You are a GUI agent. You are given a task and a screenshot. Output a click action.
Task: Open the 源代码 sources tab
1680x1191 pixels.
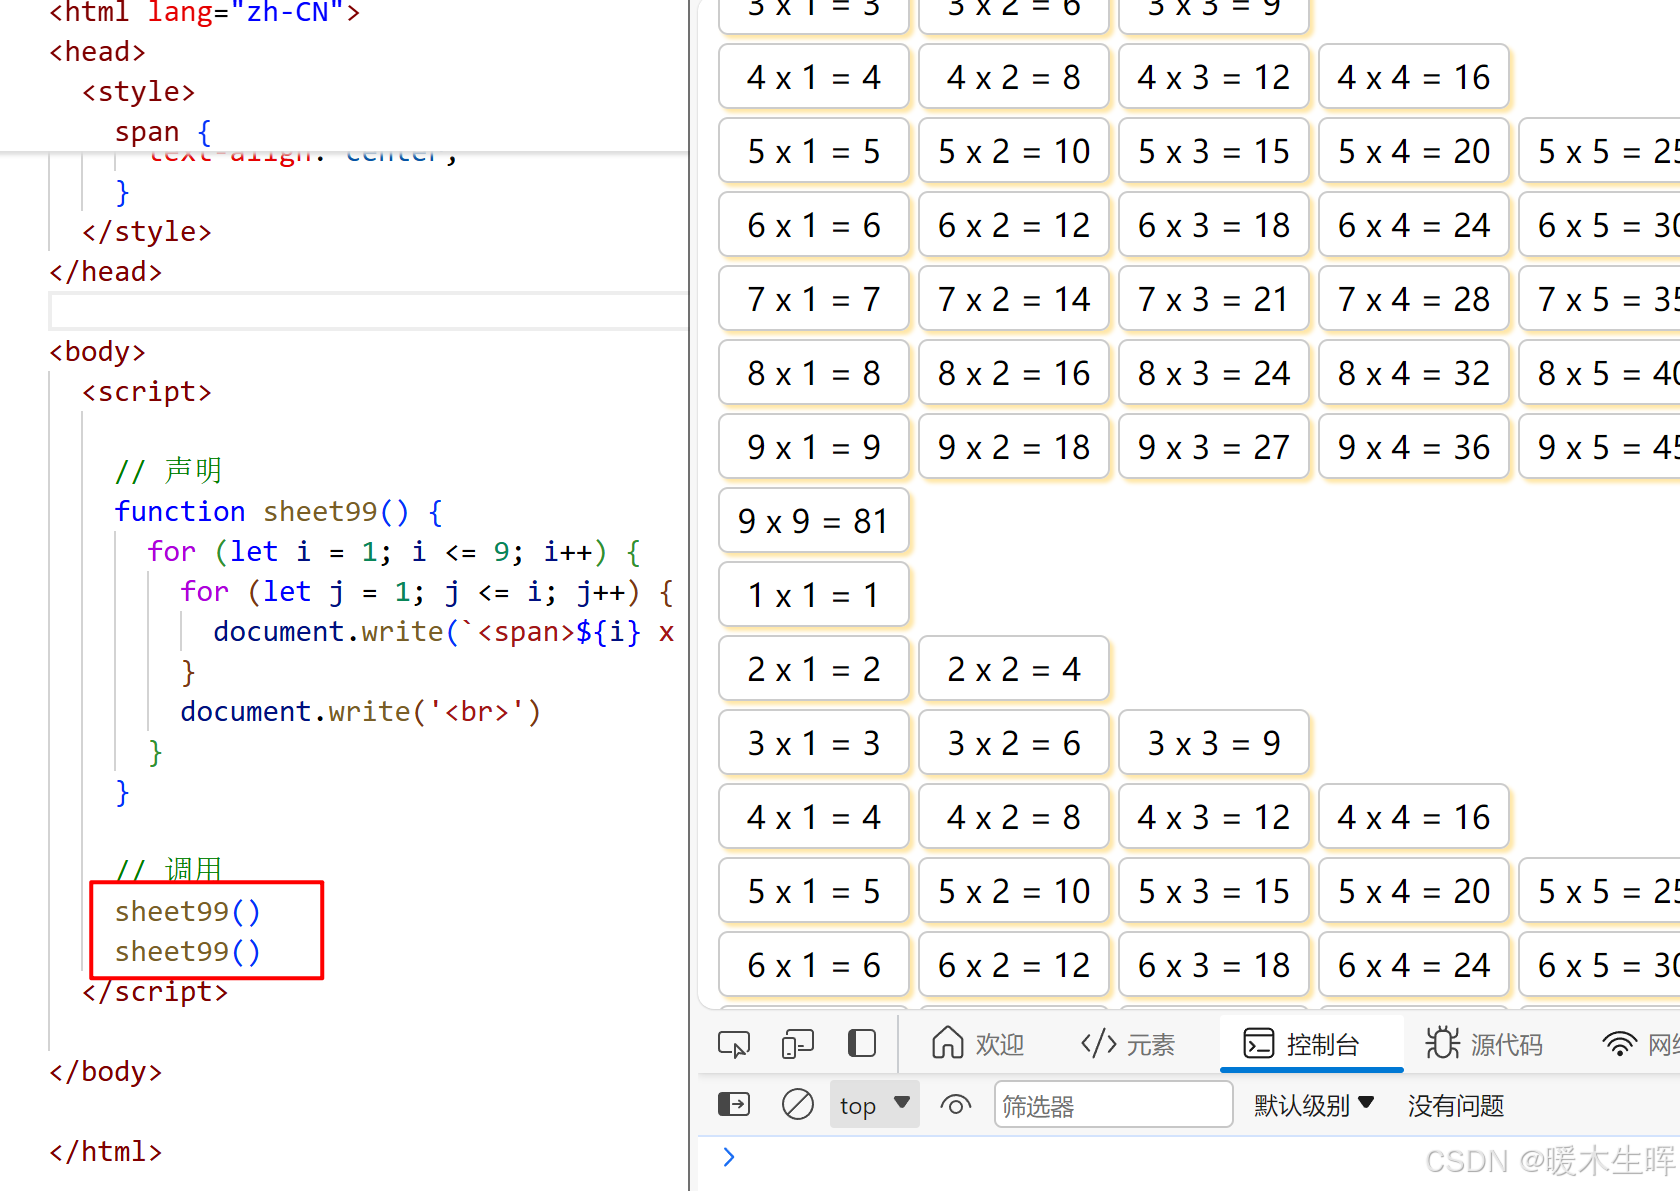(x=1484, y=1044)
